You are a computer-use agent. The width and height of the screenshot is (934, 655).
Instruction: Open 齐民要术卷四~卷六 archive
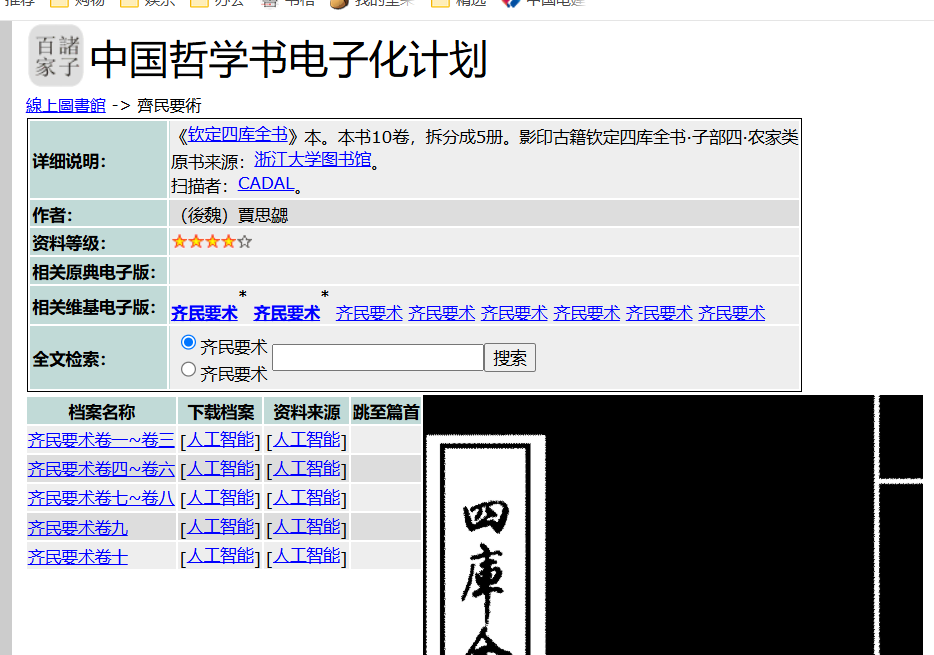101,469
